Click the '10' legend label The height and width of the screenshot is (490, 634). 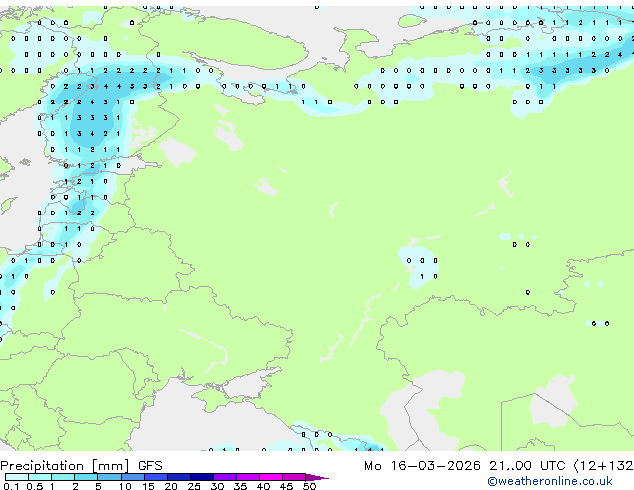tap(125, 486)
